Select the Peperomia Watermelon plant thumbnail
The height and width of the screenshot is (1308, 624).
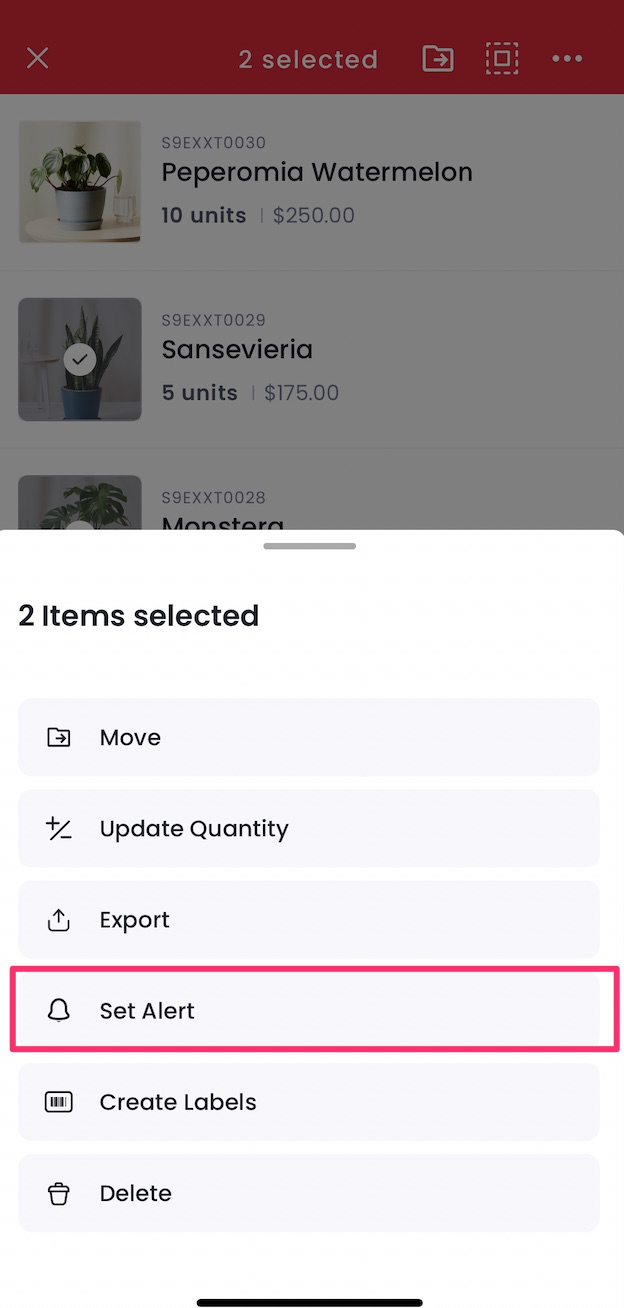pos(80,182)
